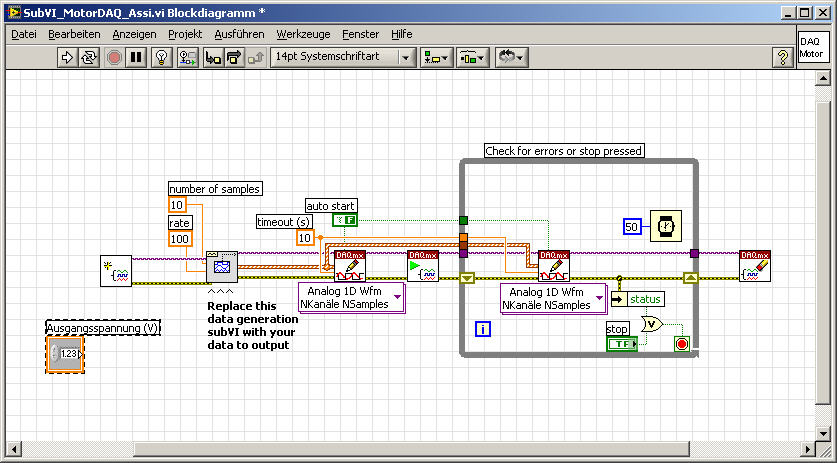The height and width of the screenshot is (463, 837).
Task: Click the Run arrow button
Action: 69,57
